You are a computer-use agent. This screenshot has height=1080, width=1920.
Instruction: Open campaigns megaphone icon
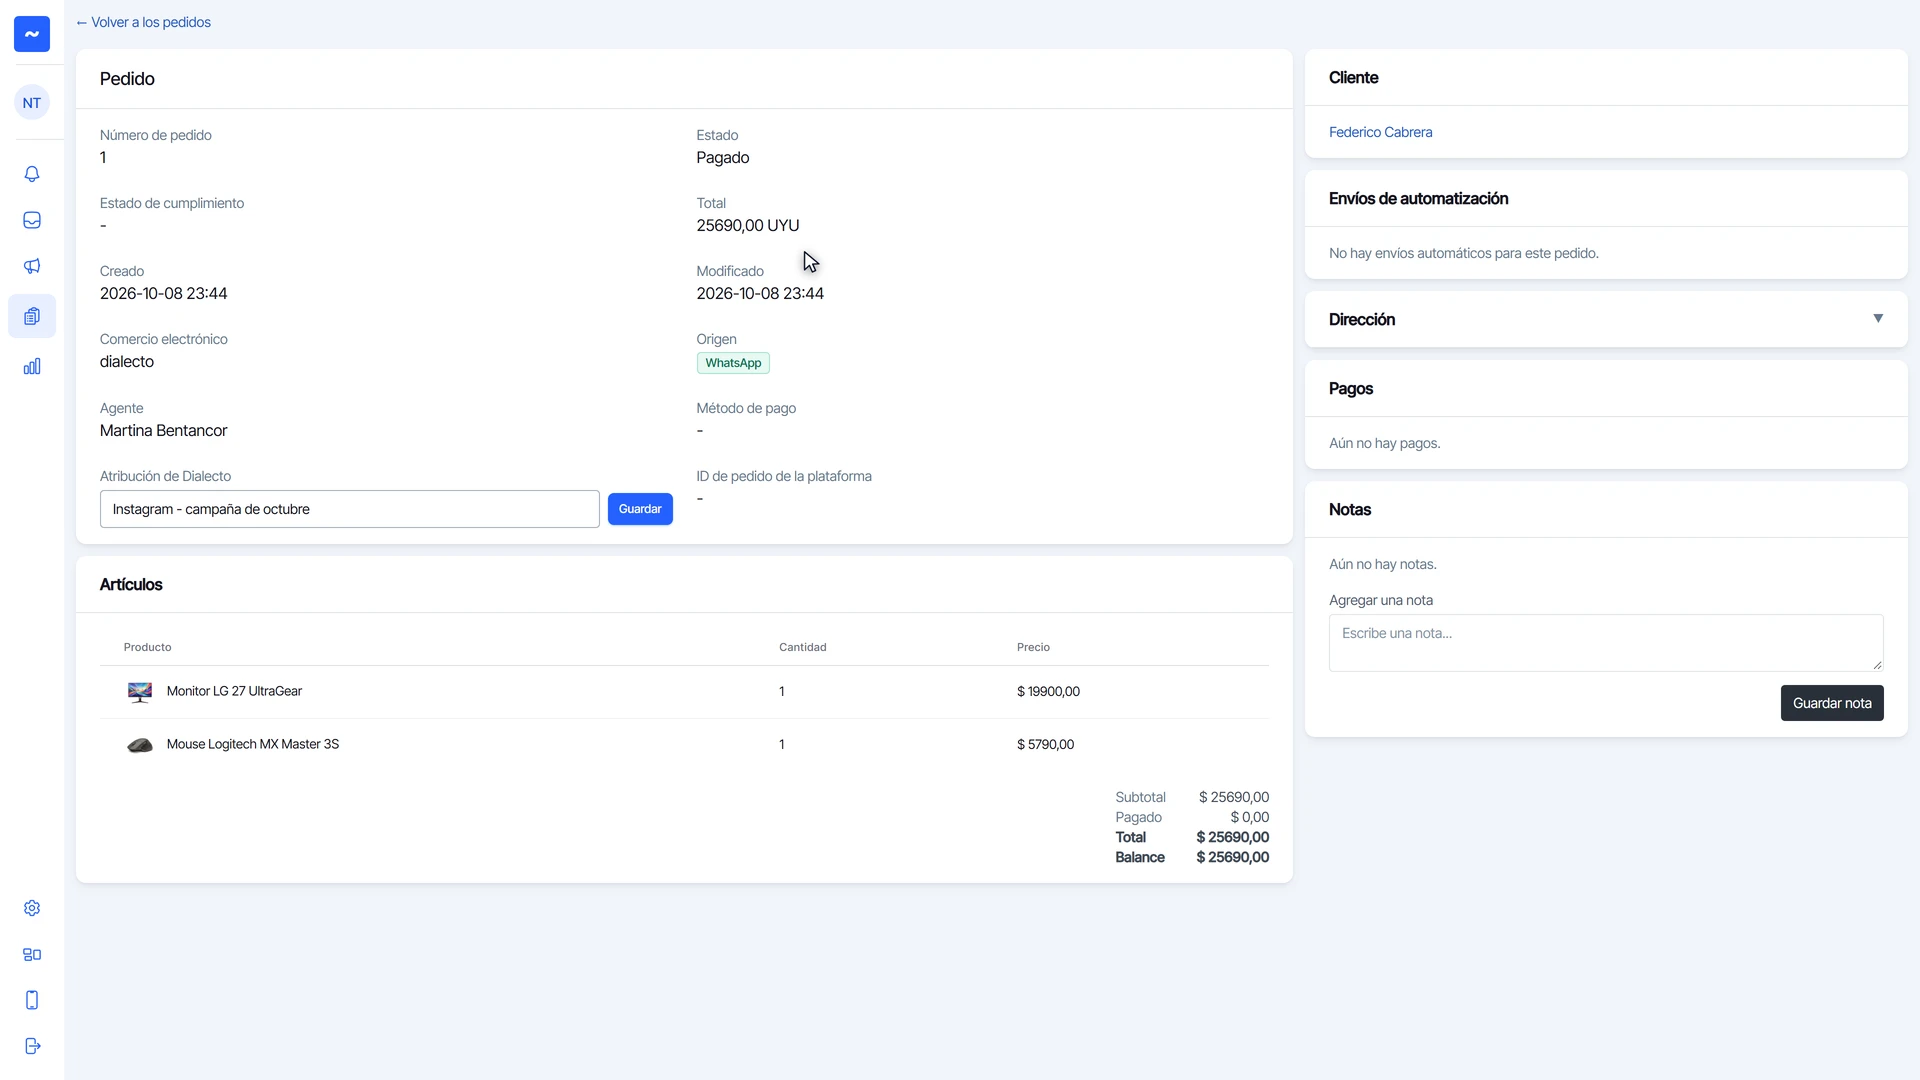pos(32,266)
